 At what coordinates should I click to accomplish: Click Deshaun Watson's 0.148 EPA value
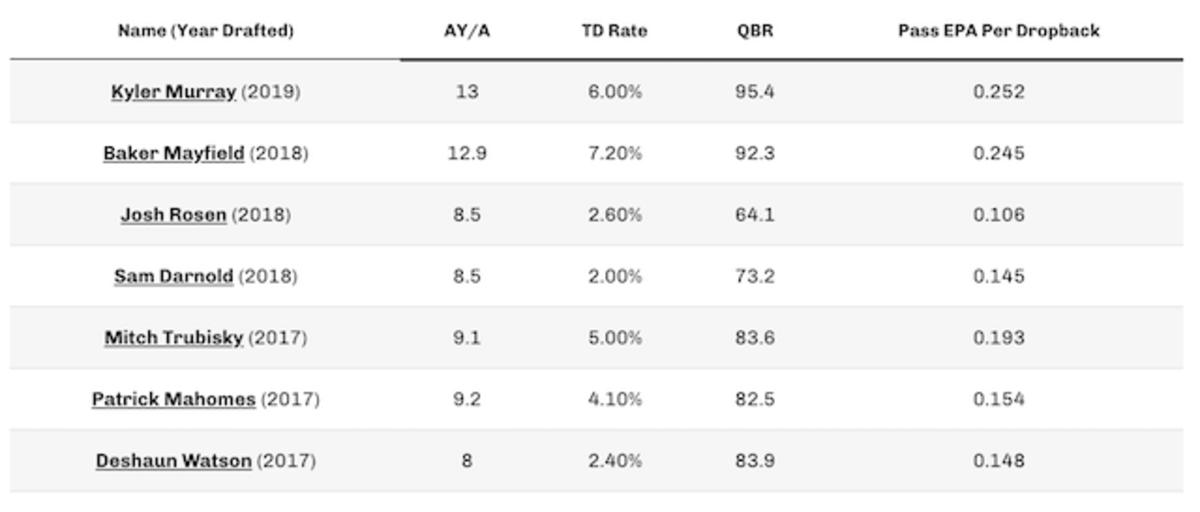998,461
